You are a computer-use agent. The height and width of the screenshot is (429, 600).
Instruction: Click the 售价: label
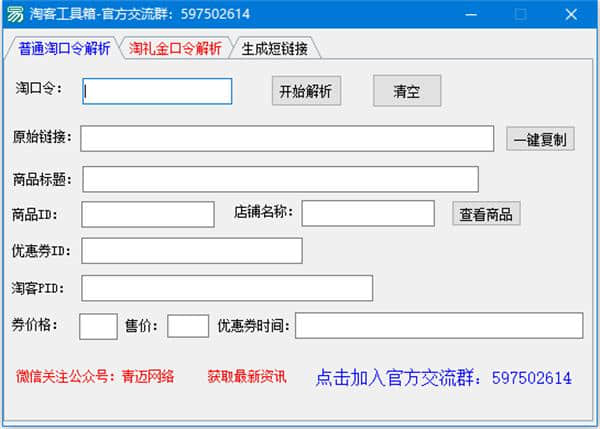141,326
